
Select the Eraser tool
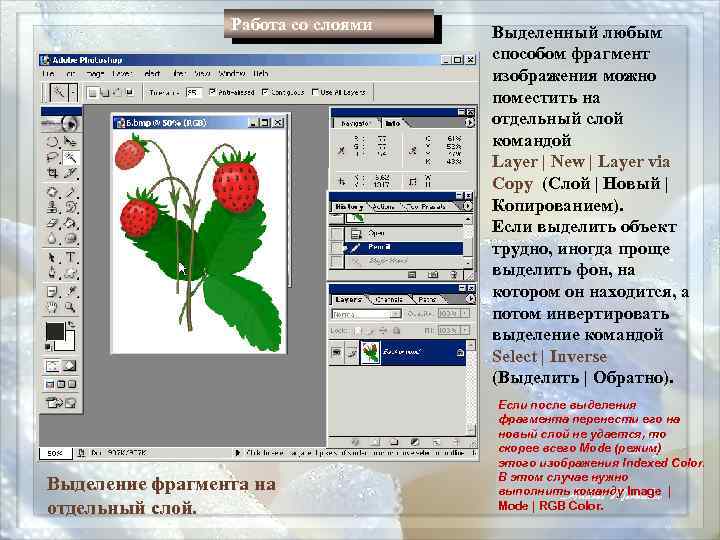coord(52,223)
